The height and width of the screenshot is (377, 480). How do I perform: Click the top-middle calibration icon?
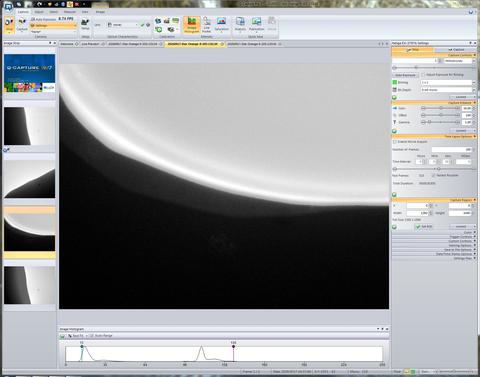click(x=167, y=21)
